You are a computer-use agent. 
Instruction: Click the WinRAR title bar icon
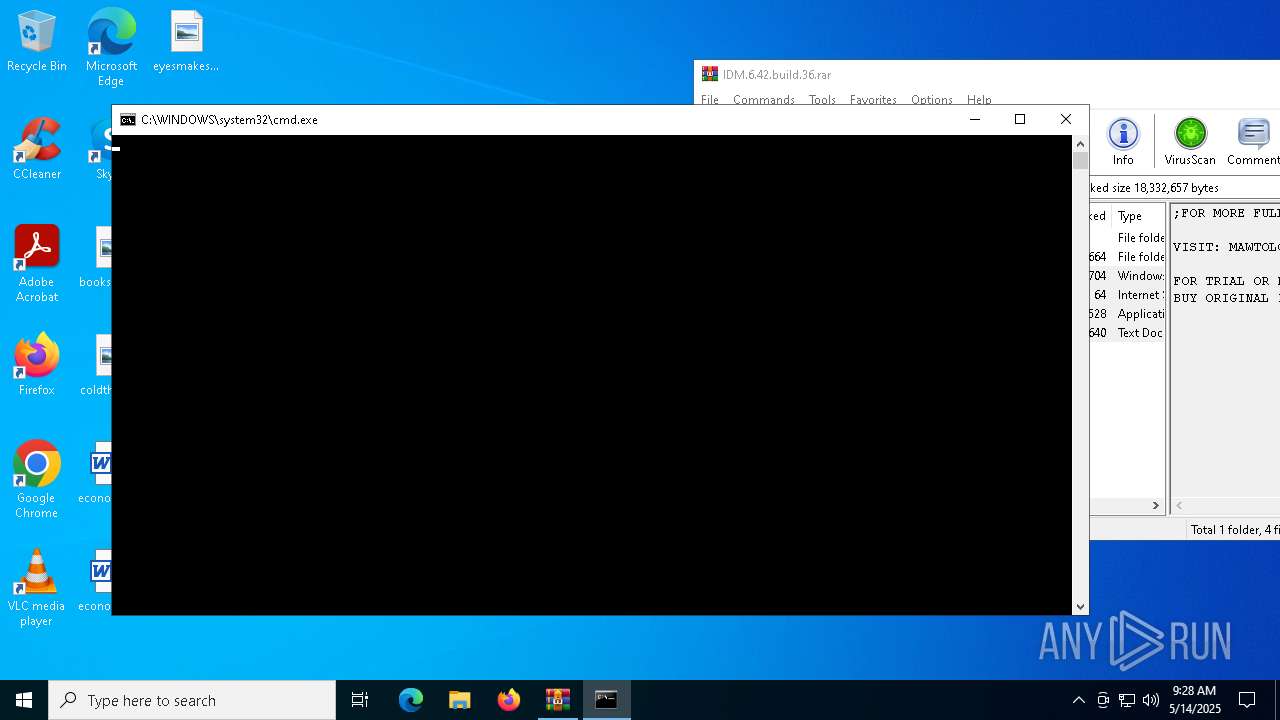[710, 74]
